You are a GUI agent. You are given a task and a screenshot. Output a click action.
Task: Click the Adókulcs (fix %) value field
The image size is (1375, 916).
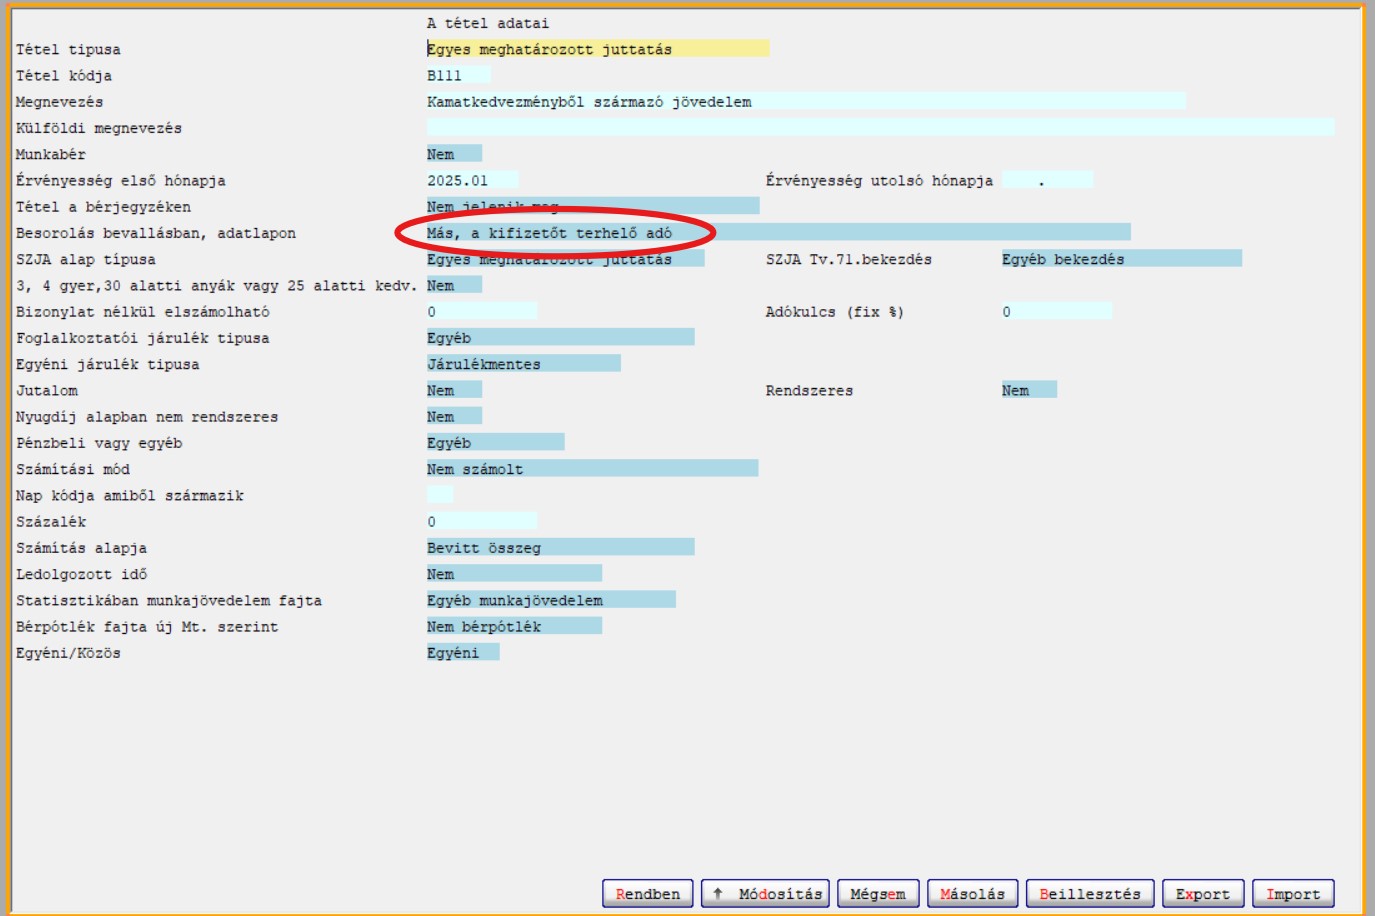1055,311
